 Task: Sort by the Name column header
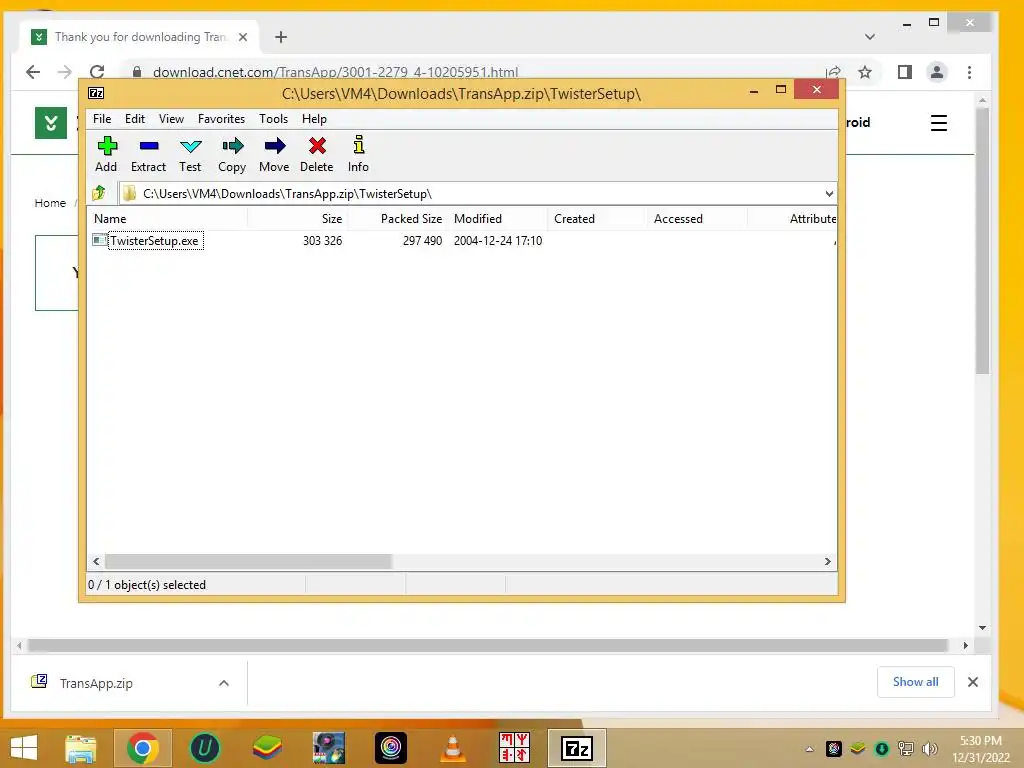pos(168,219)
